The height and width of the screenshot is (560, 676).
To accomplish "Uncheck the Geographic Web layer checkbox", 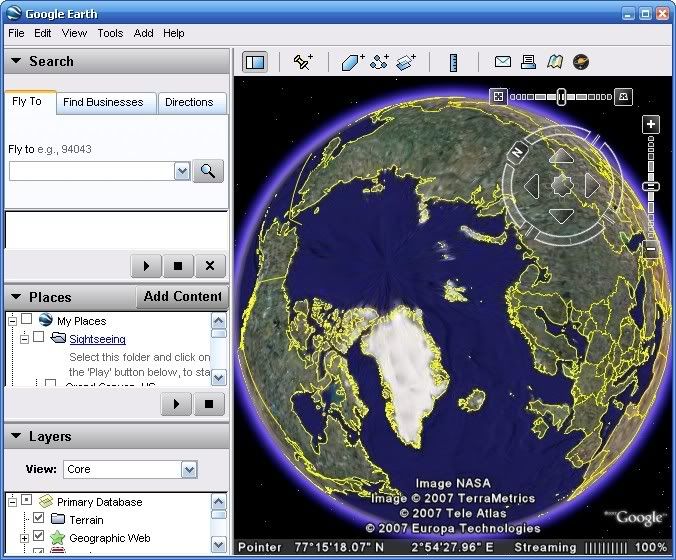I will tap(39, 535).
